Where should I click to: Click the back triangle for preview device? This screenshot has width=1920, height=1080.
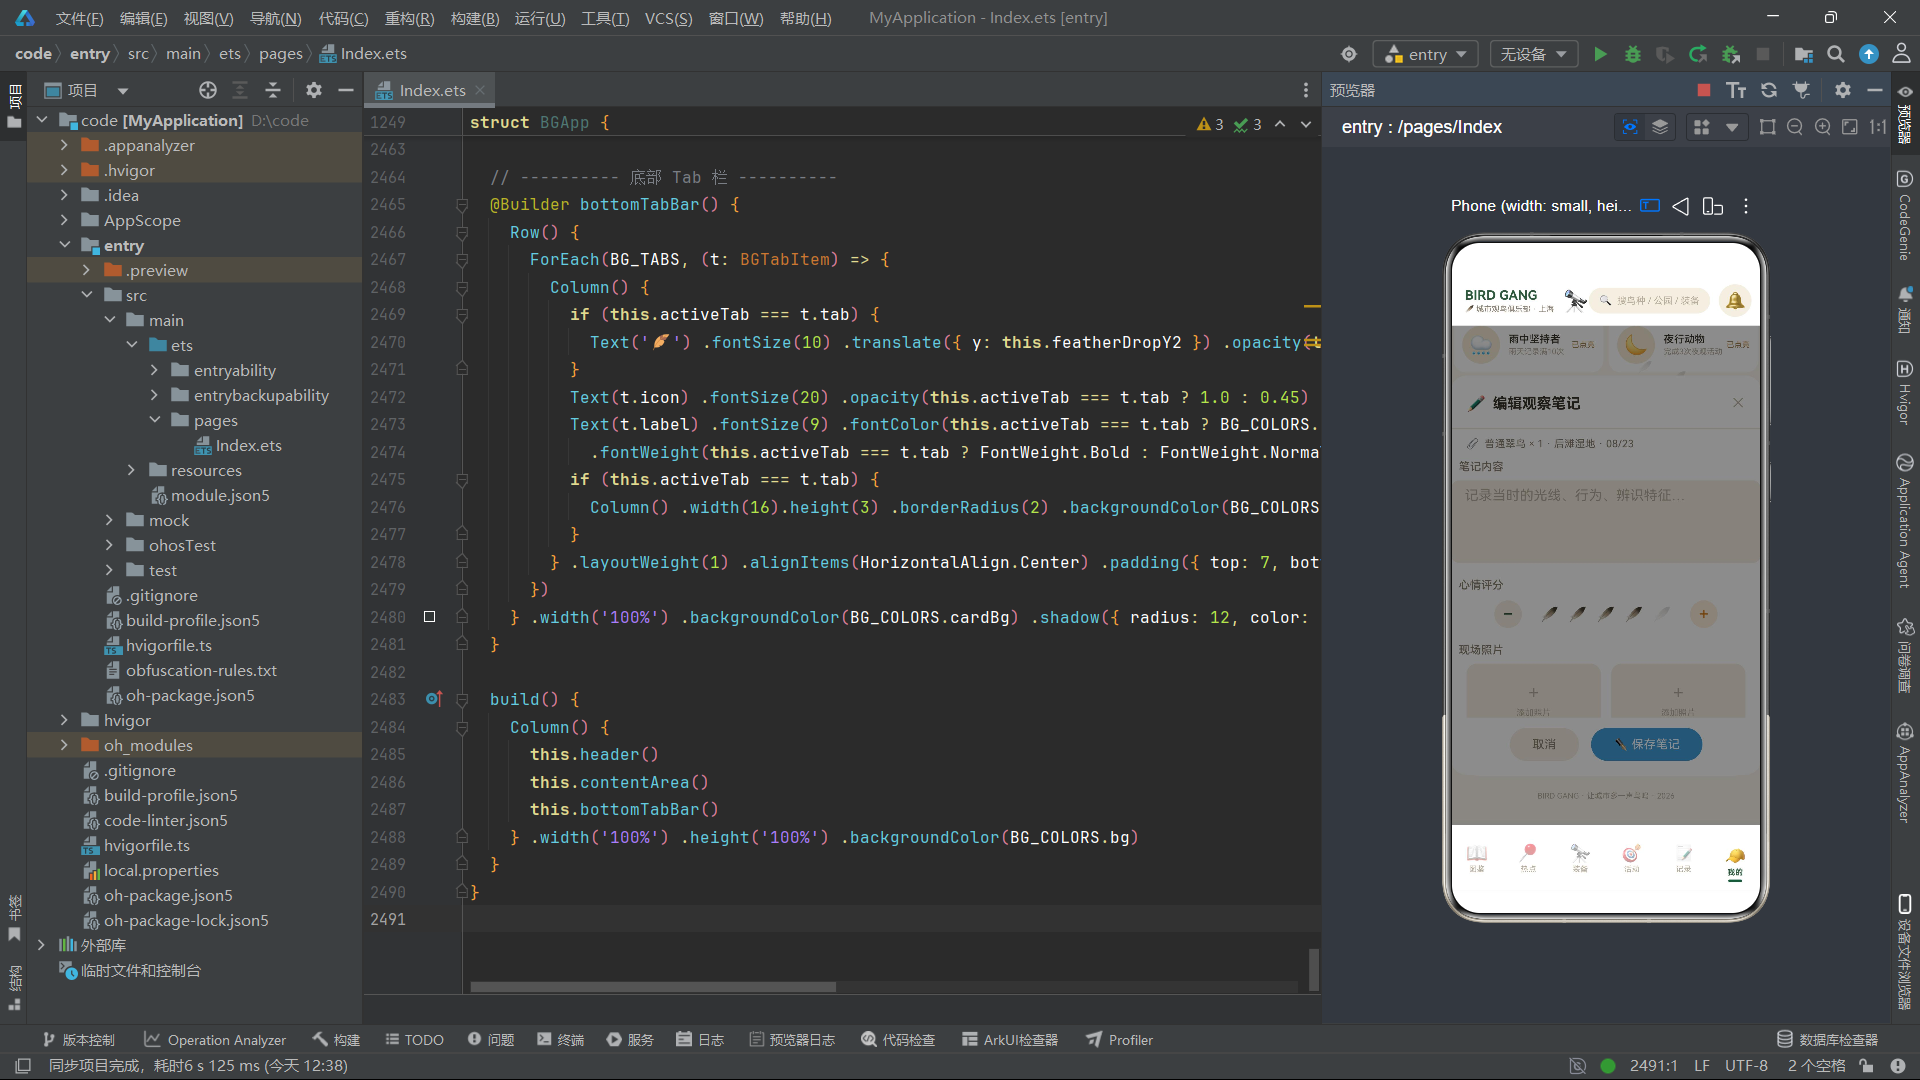1680,206
